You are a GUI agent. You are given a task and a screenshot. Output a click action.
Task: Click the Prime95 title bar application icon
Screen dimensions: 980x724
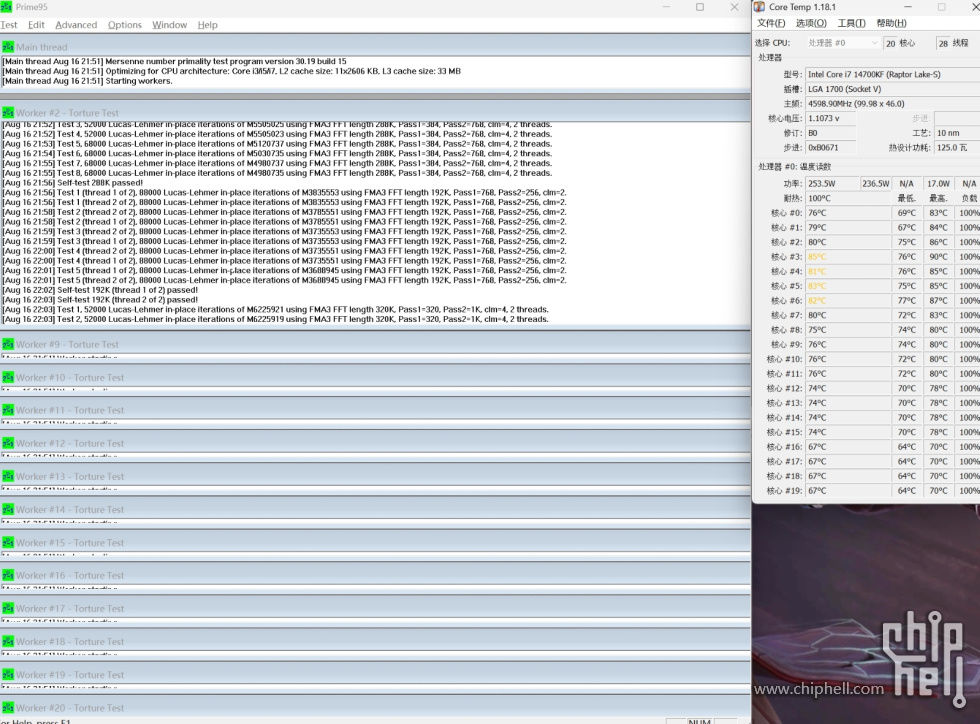(6, 7)
